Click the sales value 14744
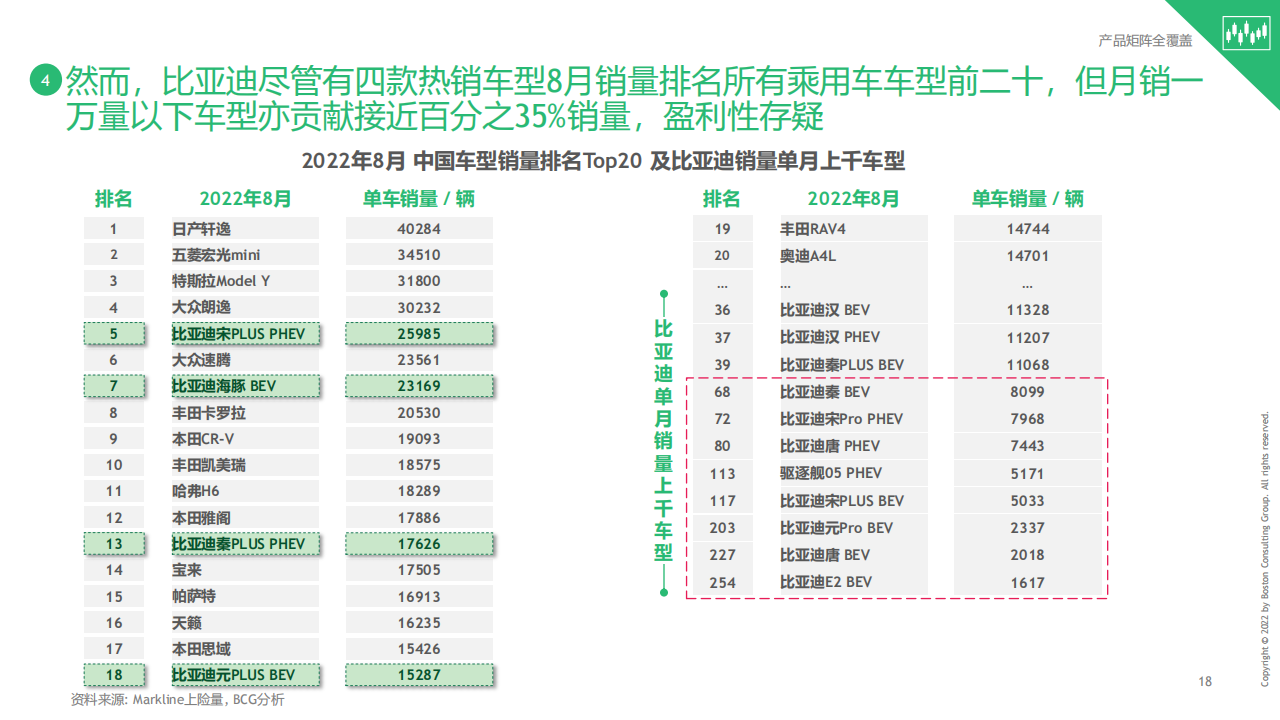The height and width of the screenshot is (720, 1280). (x=1028, y=228)
